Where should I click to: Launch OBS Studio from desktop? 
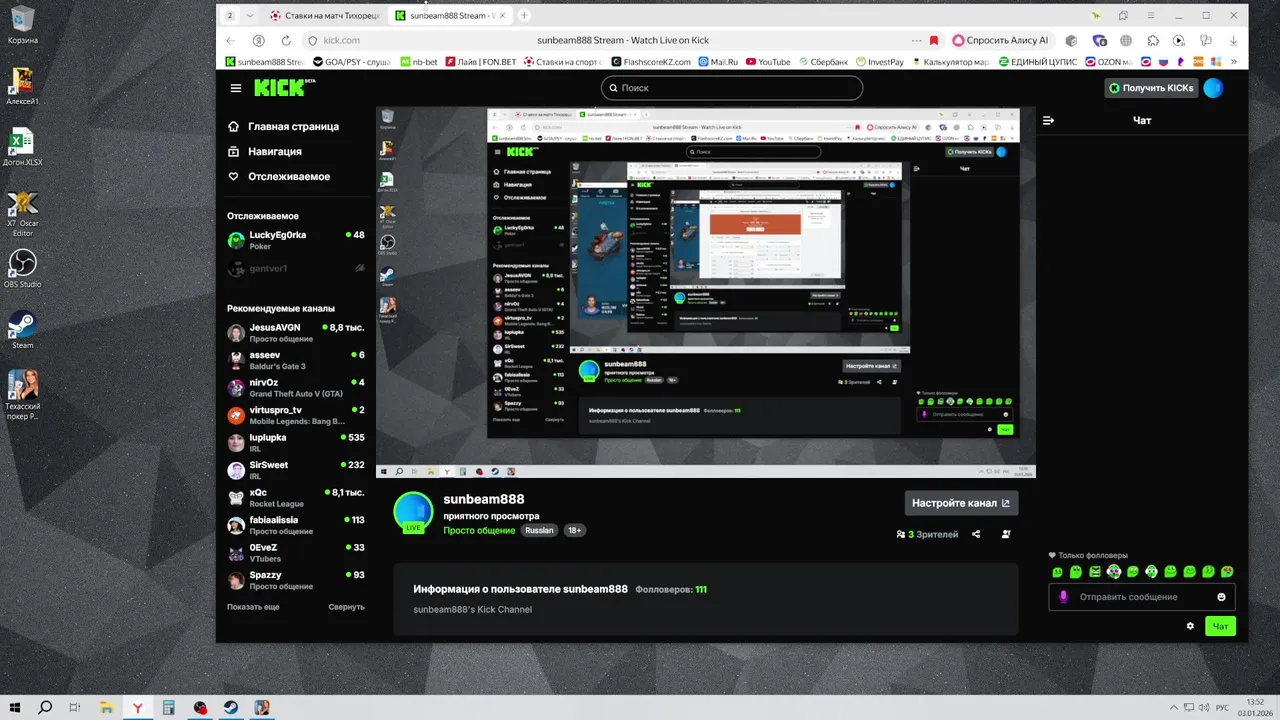tap(22, 269)
